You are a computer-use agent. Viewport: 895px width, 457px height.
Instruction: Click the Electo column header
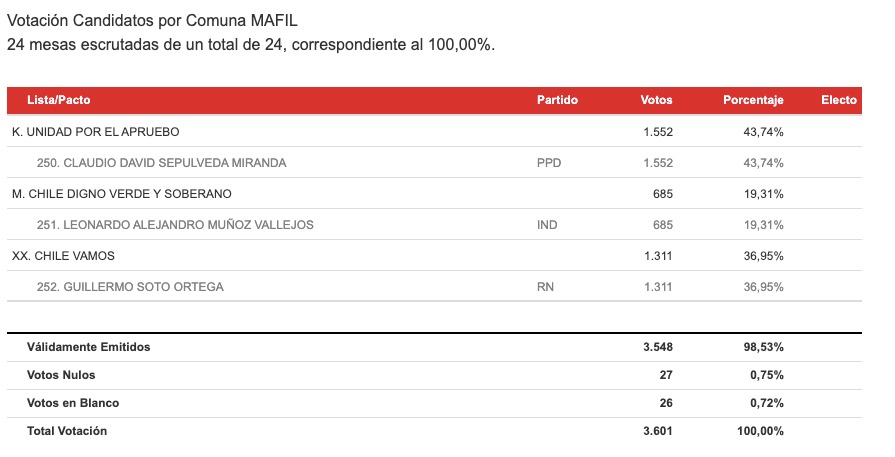tap(838, 100)
